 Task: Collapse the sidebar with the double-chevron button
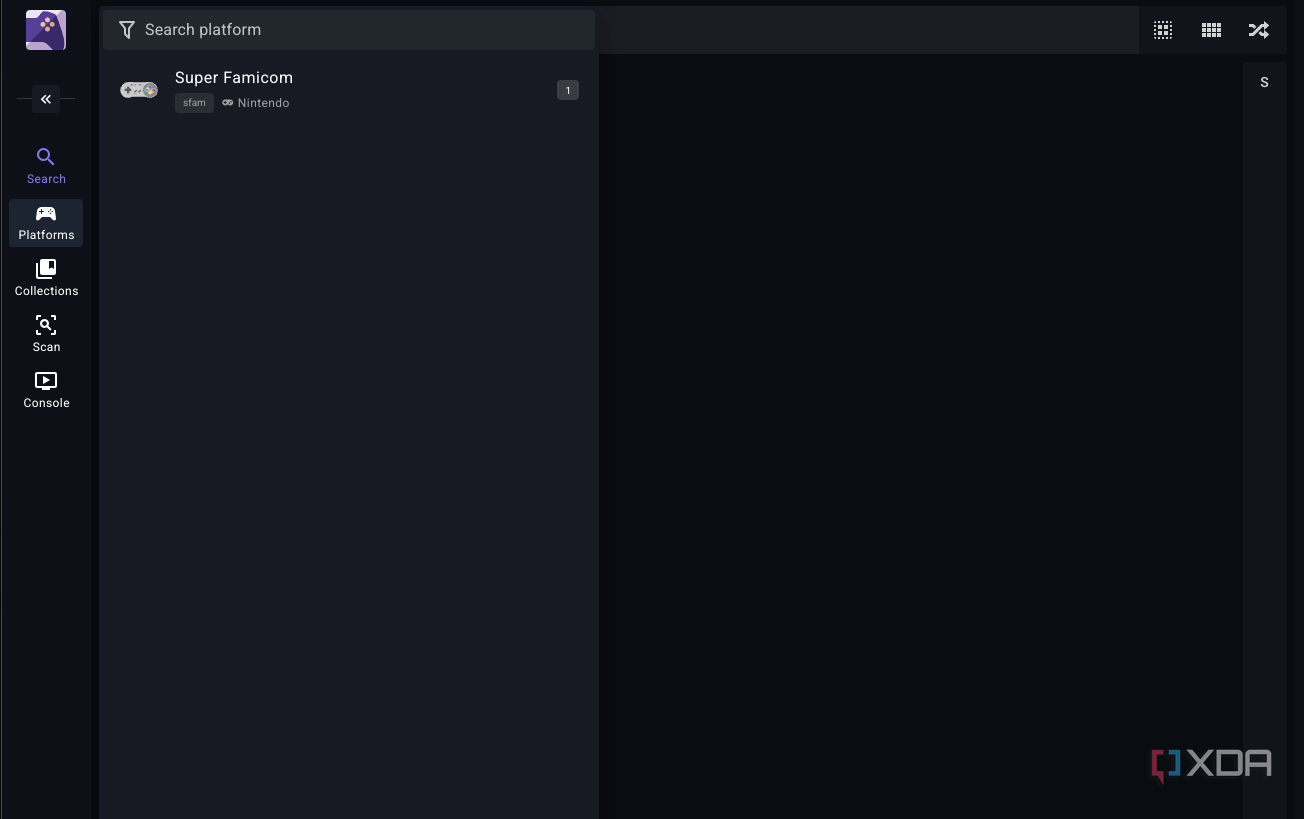click(x=46, y=99)
